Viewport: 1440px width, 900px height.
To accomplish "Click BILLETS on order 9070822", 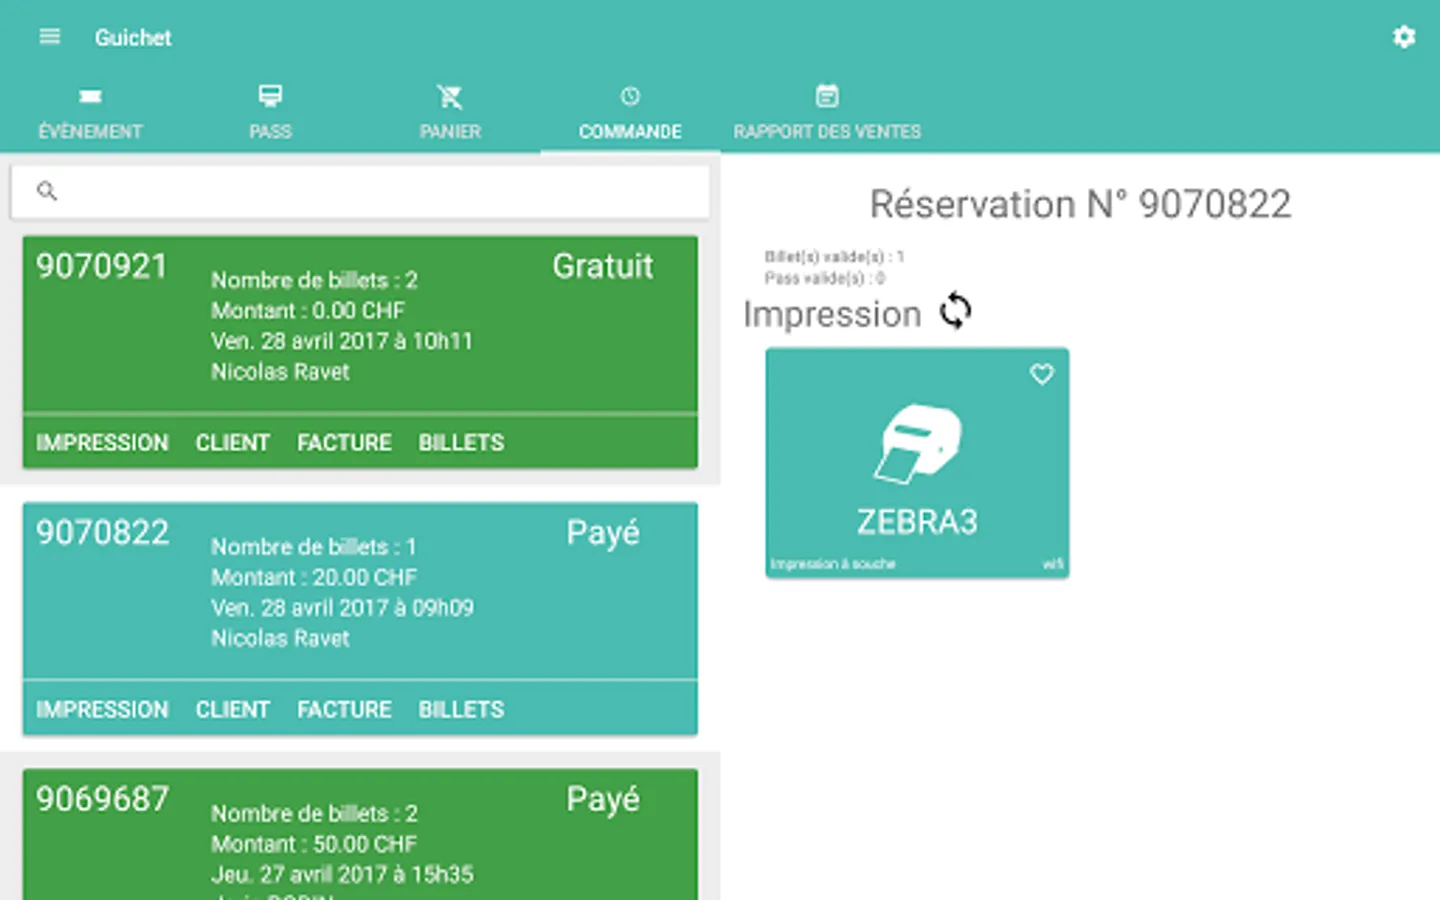I will point(461,710).
